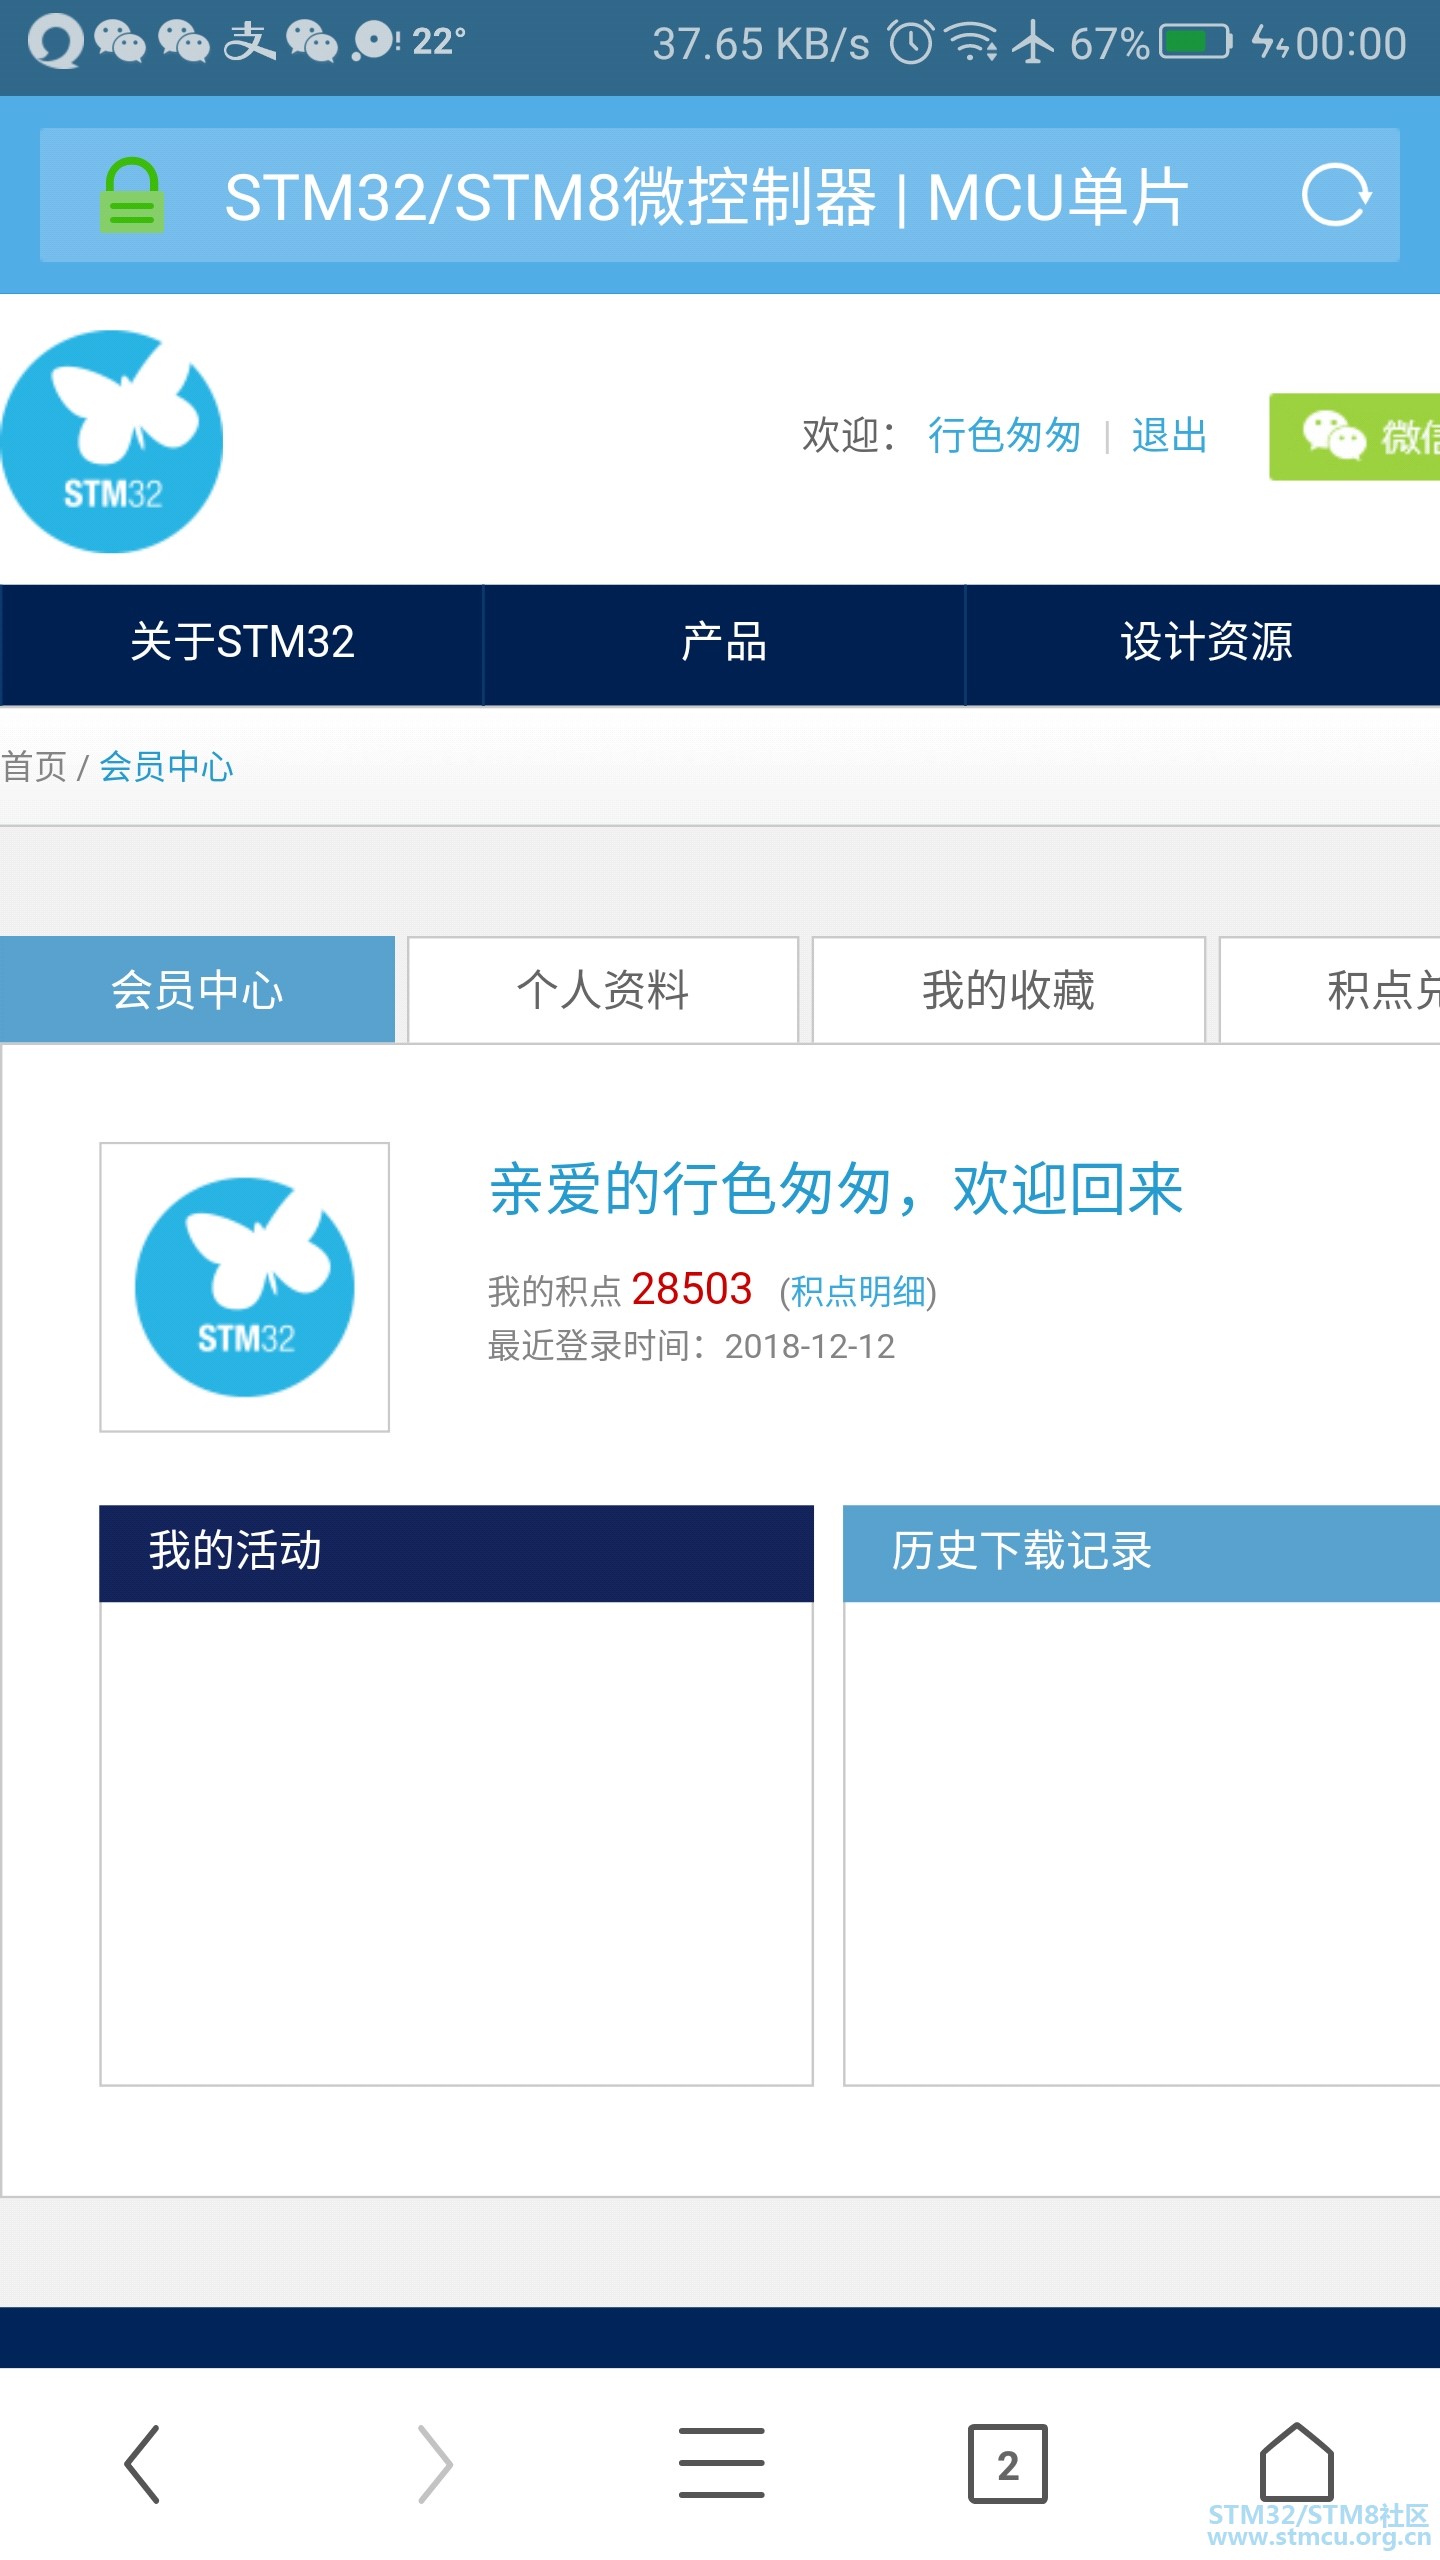Go back with the left arrow
This screenshot has width=1440, height=2560.
click(x=142, y=2463)
